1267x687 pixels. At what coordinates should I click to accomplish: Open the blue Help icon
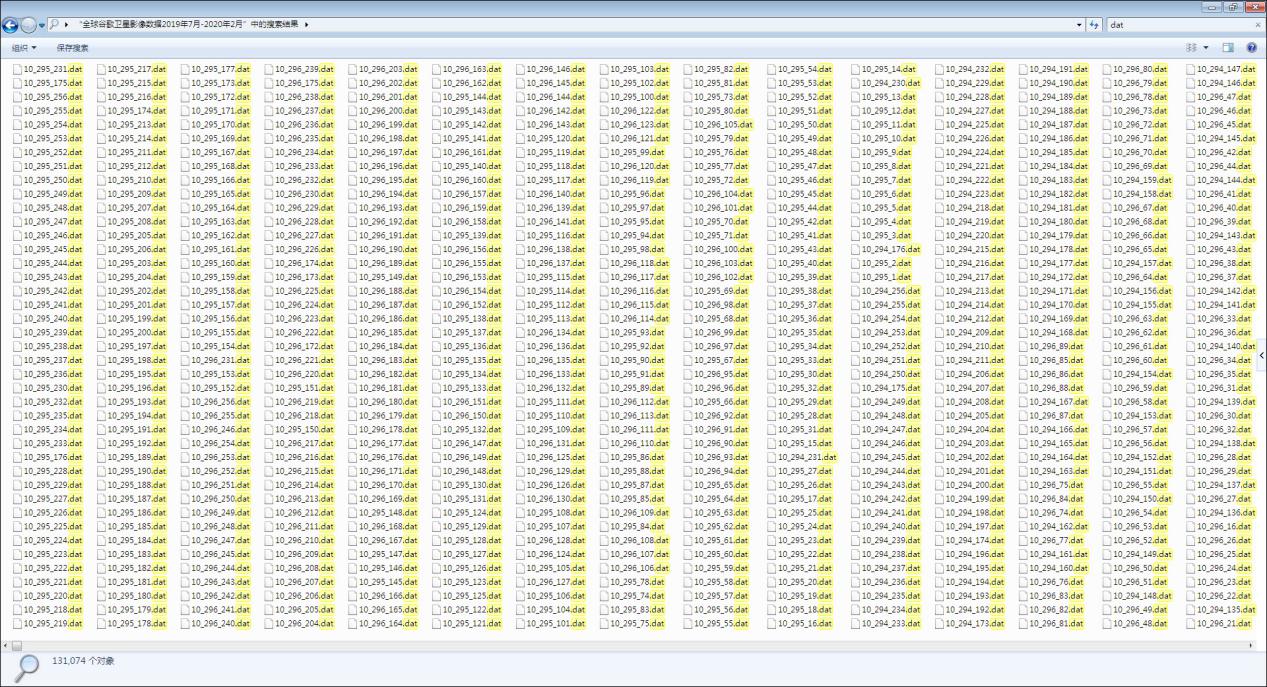point(1250,46)
